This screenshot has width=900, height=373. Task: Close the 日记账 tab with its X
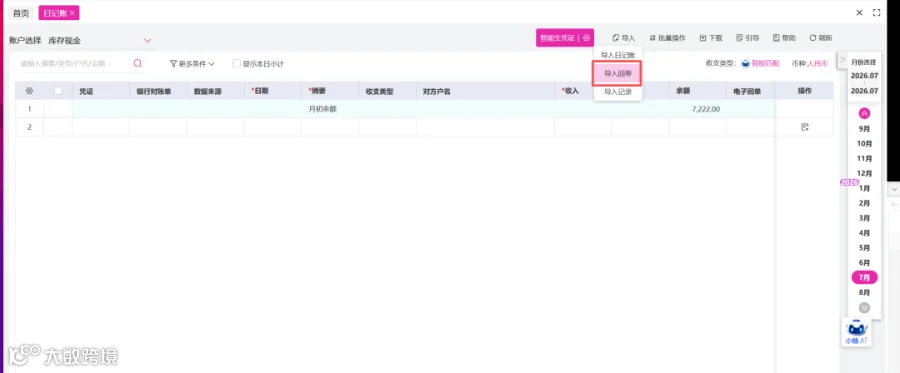coord(72,13)
